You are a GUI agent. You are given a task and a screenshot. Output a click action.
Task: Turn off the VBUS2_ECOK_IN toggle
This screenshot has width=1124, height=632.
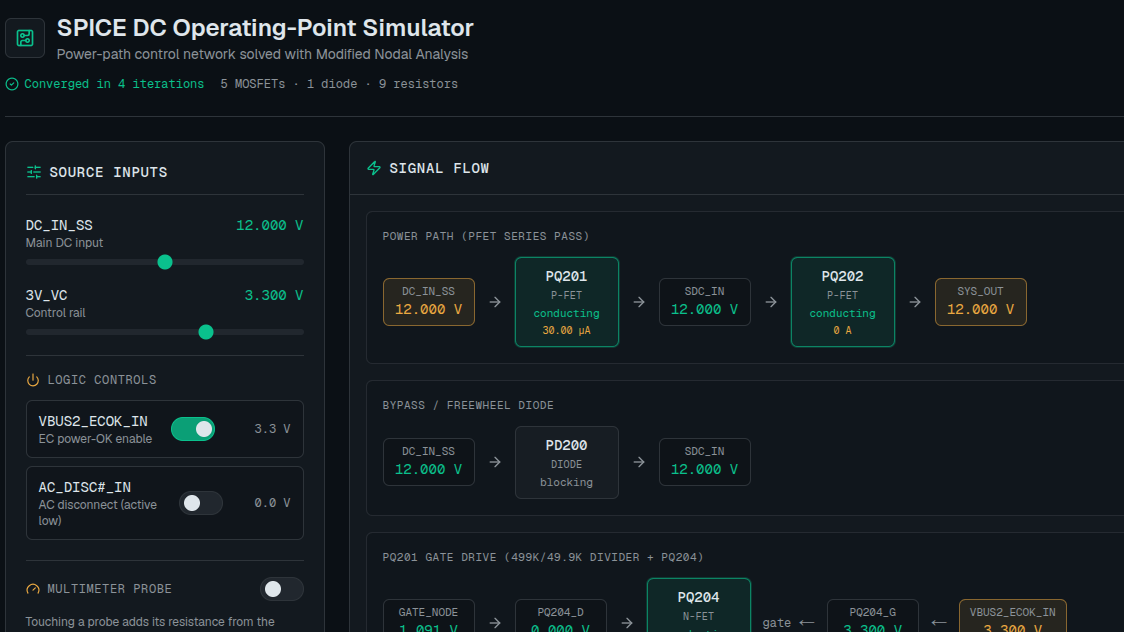[193, 429]
